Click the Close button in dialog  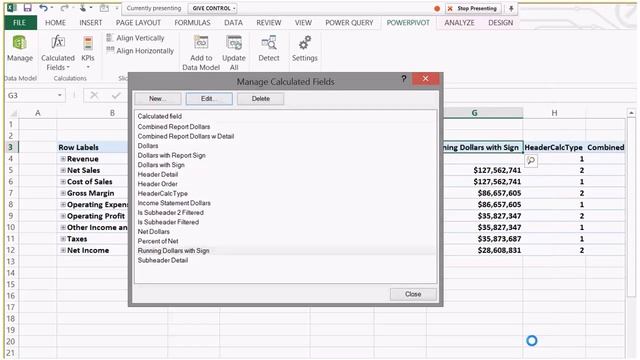(x=413, y=294)
